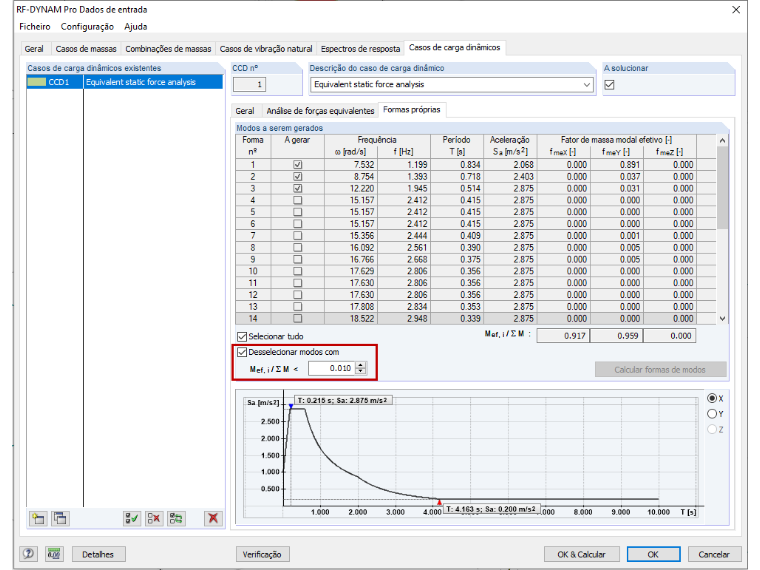Close the RF-DYNAM Pro dialog window

pos(736,10)
